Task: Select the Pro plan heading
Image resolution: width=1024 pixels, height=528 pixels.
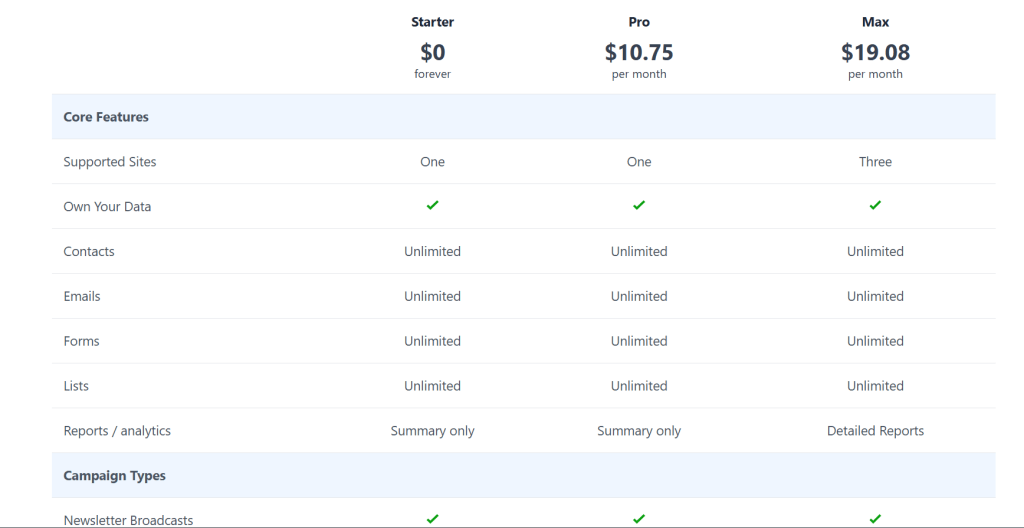Action: coord(639,22)
